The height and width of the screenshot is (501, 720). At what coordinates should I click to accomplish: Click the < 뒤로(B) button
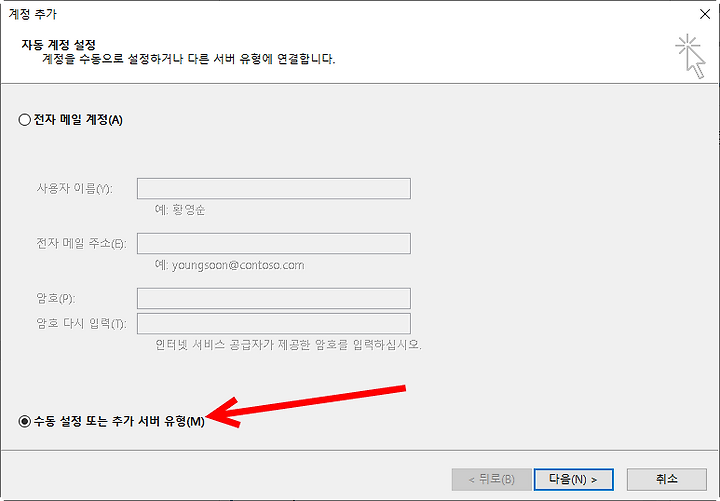tap(491, 479)
